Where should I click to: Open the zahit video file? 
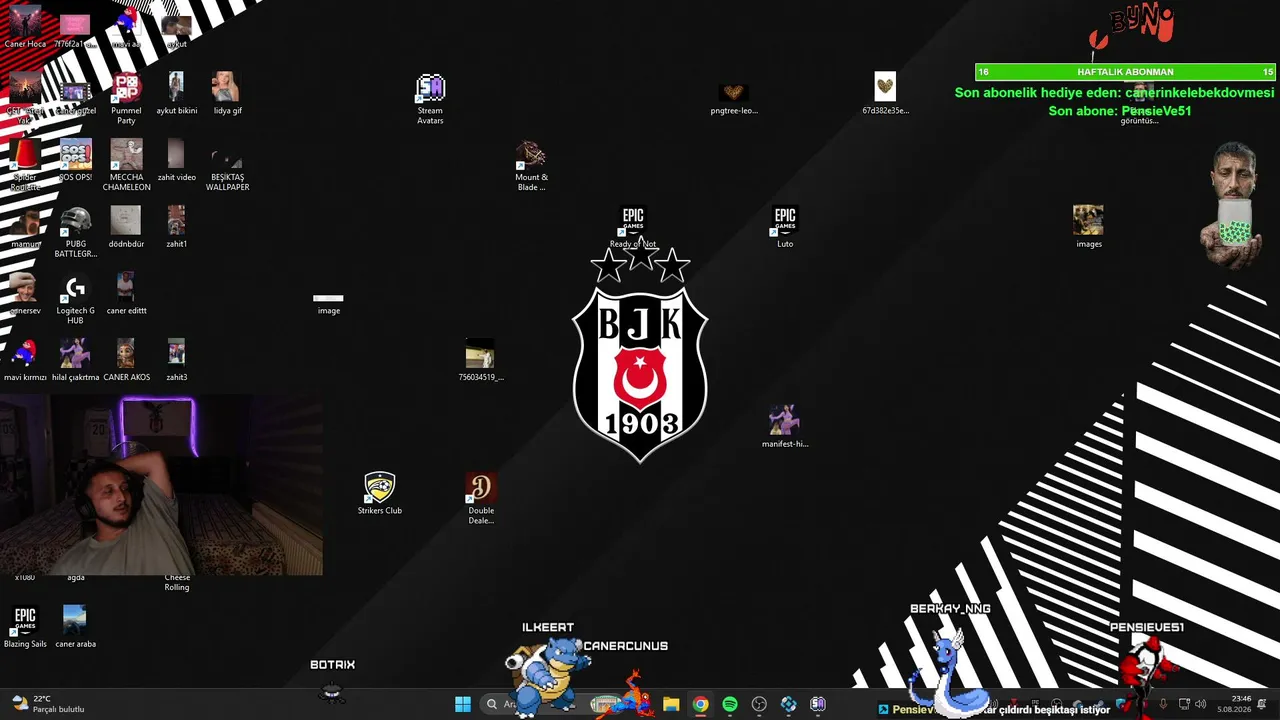pos(176,161)
